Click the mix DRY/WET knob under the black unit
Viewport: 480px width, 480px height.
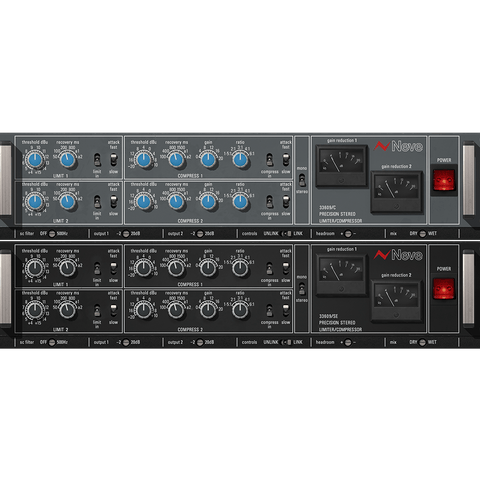tap(422, 342)
